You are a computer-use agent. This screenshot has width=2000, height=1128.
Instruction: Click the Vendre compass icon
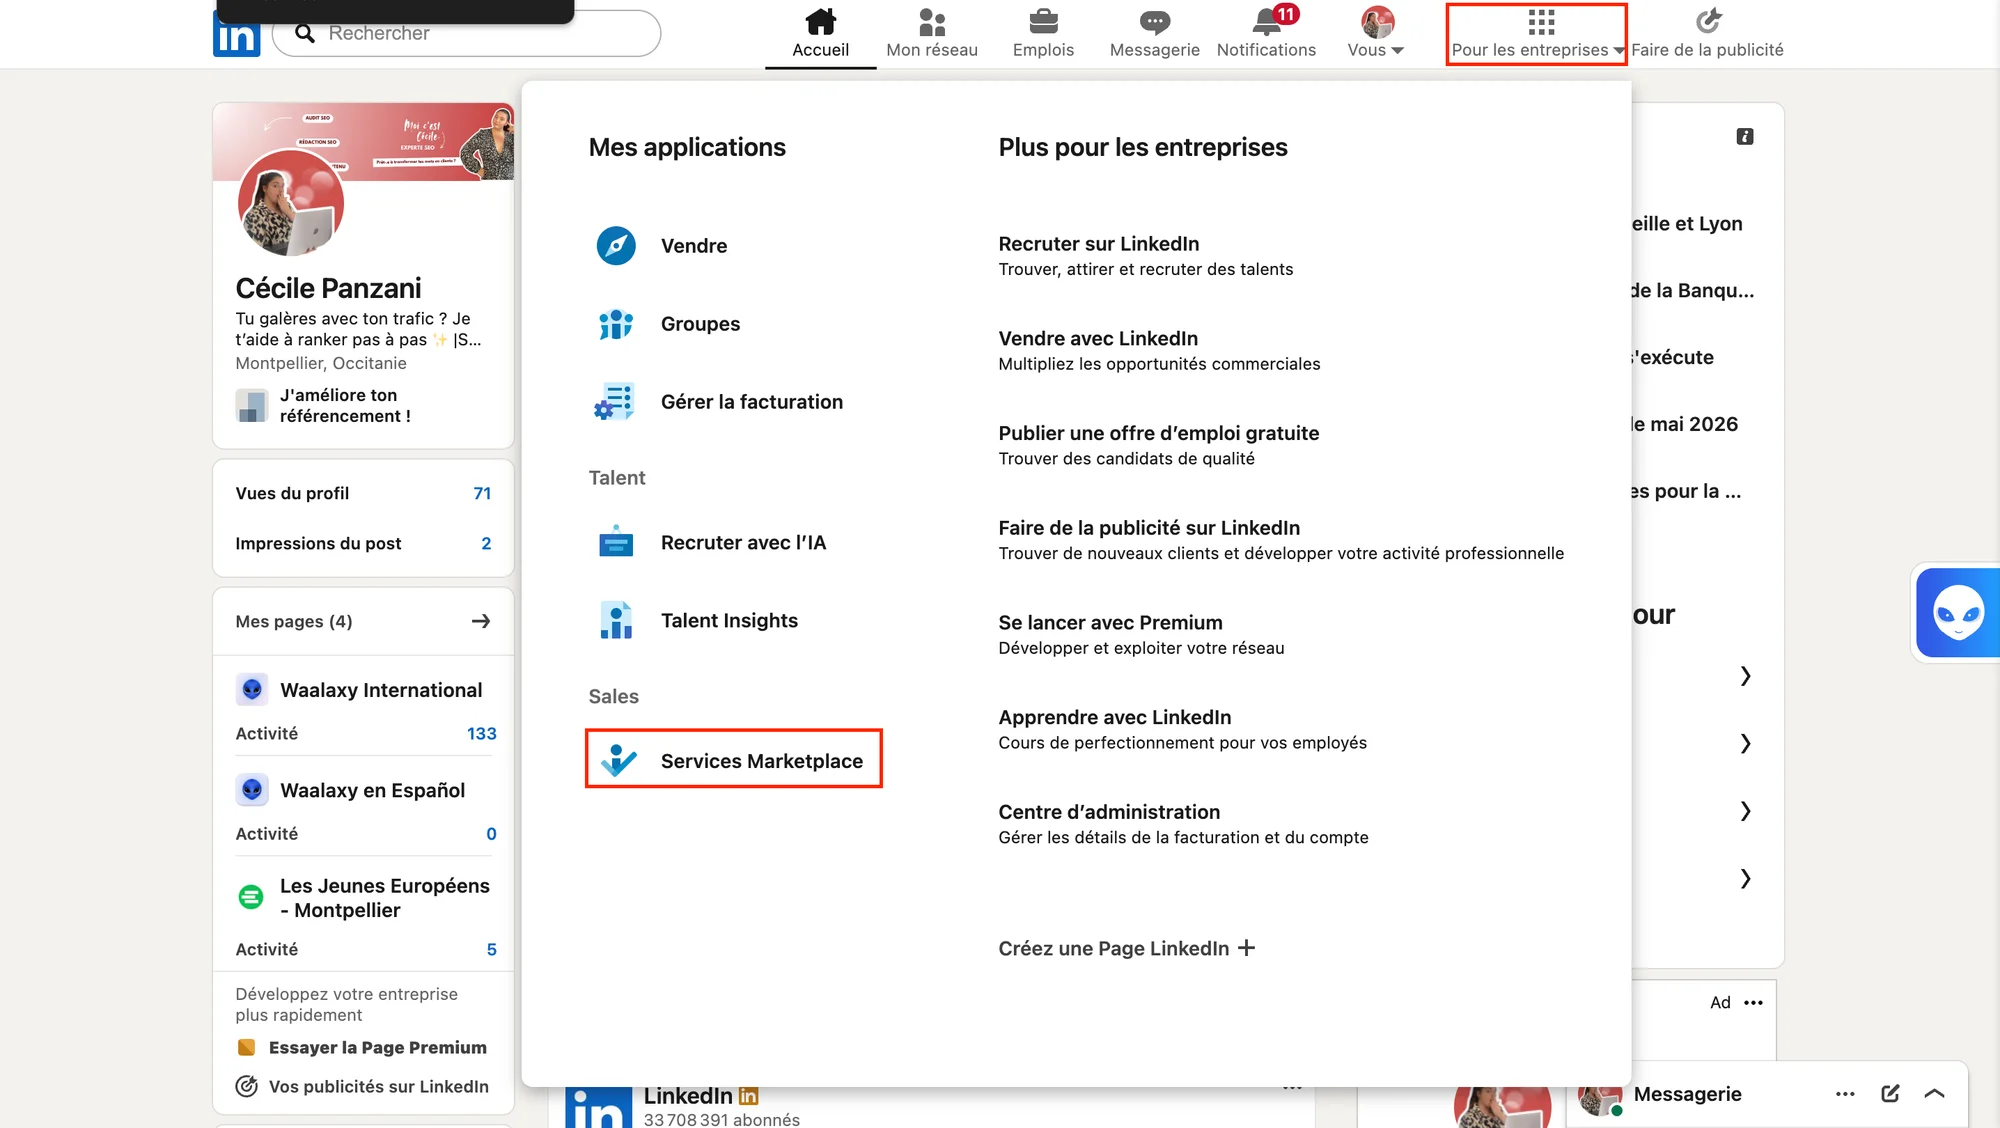point(616,246)
